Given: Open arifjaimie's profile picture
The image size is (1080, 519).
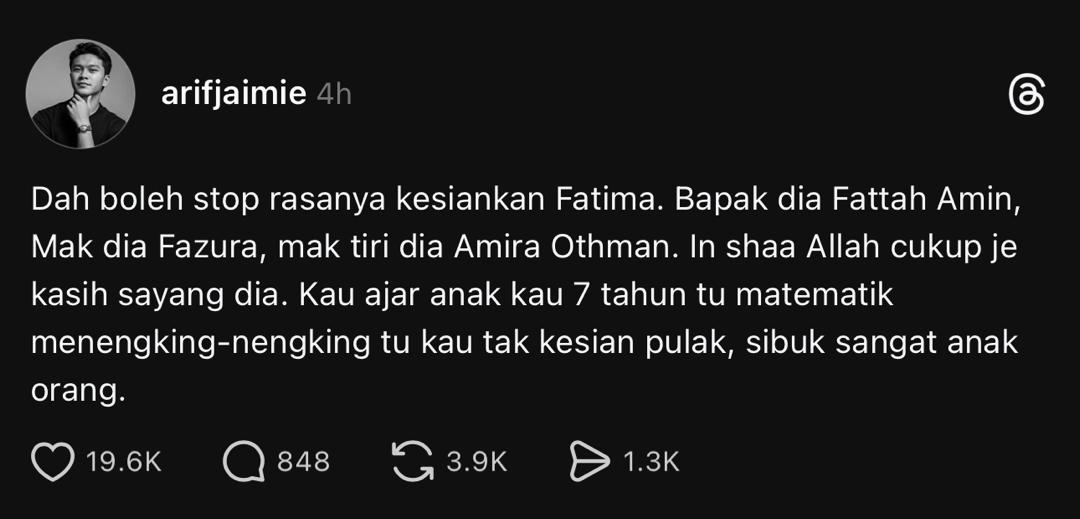Looking at the screenshot, I should (x=81, y=94).
